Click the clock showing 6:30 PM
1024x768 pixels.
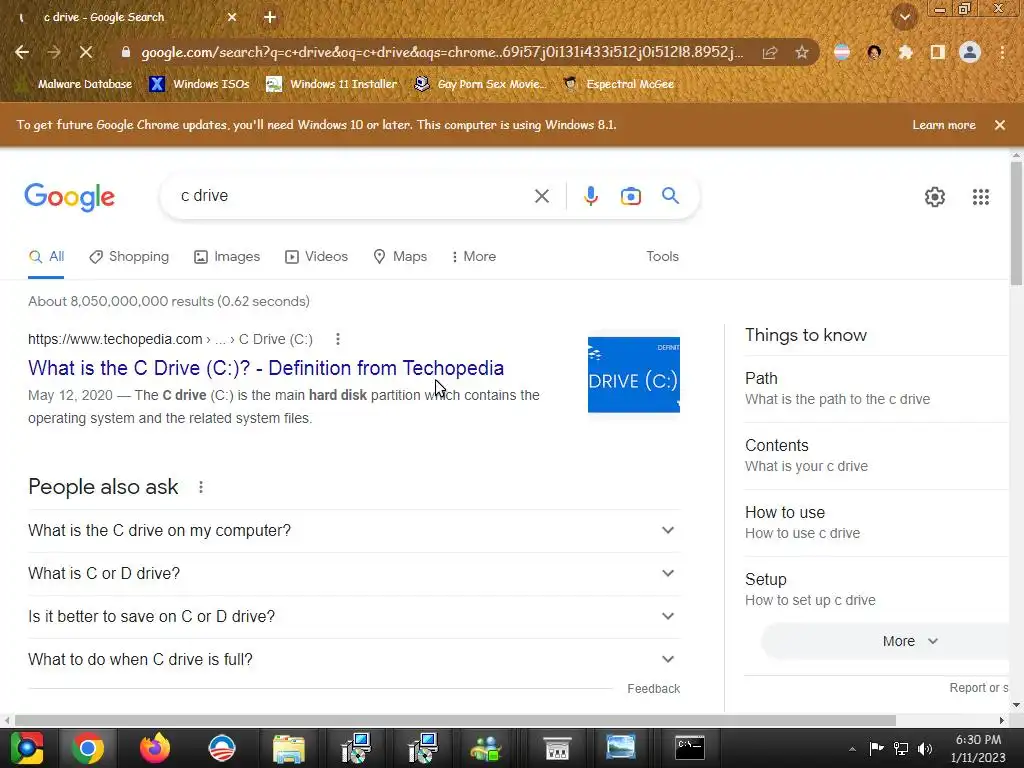(x=978, y=748)
